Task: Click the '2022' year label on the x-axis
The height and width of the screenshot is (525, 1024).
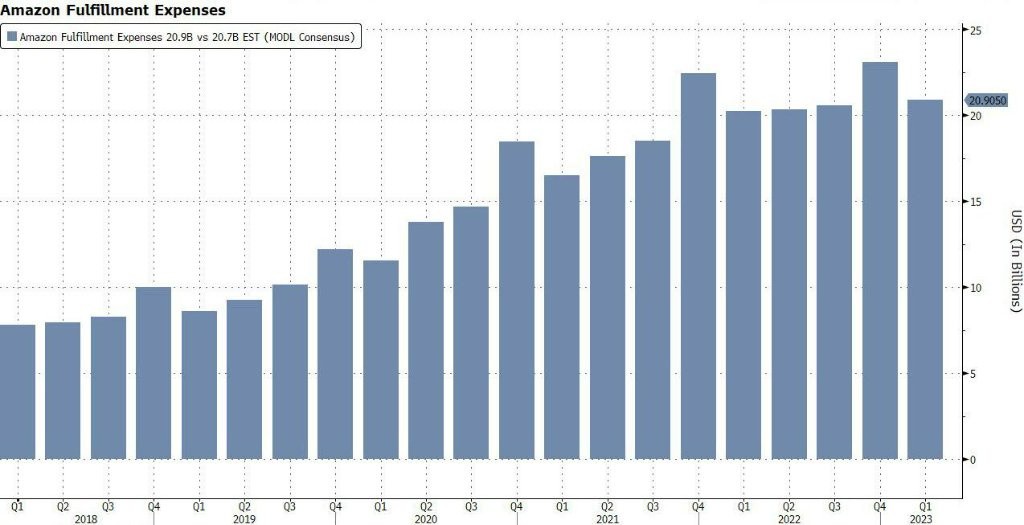Action: tap(789, 519)
